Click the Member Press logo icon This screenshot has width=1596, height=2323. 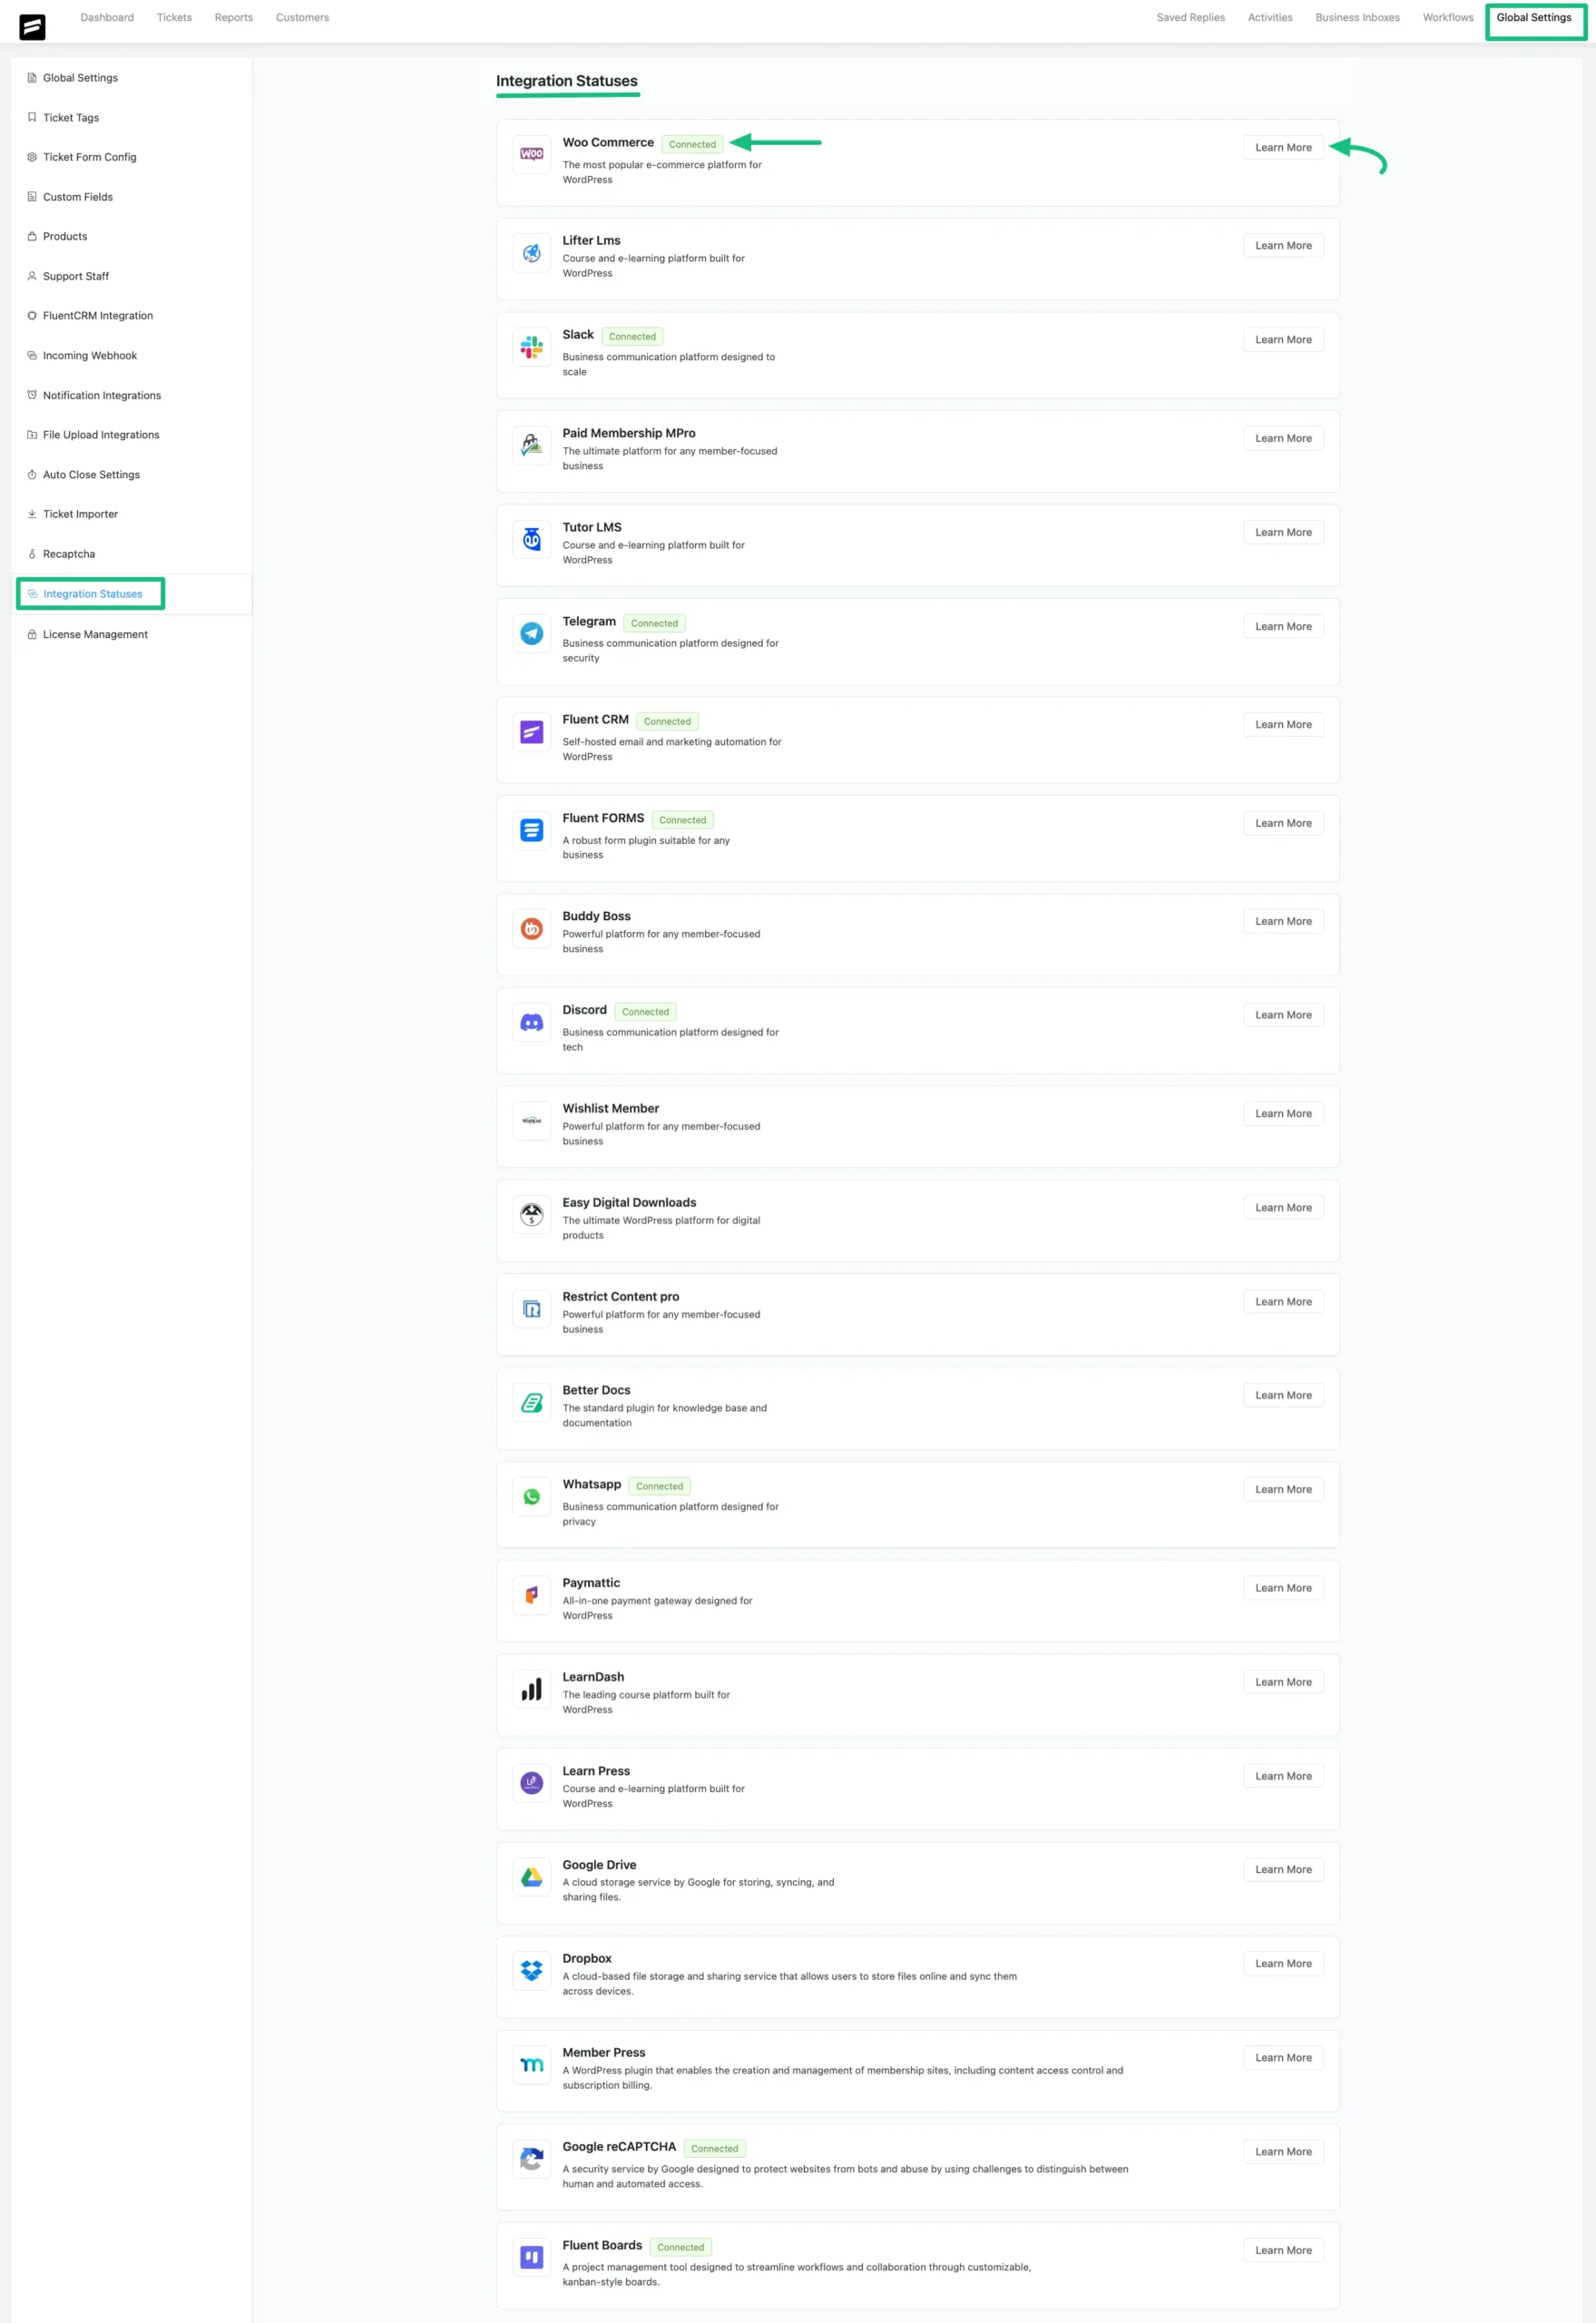click(532, 2065)
